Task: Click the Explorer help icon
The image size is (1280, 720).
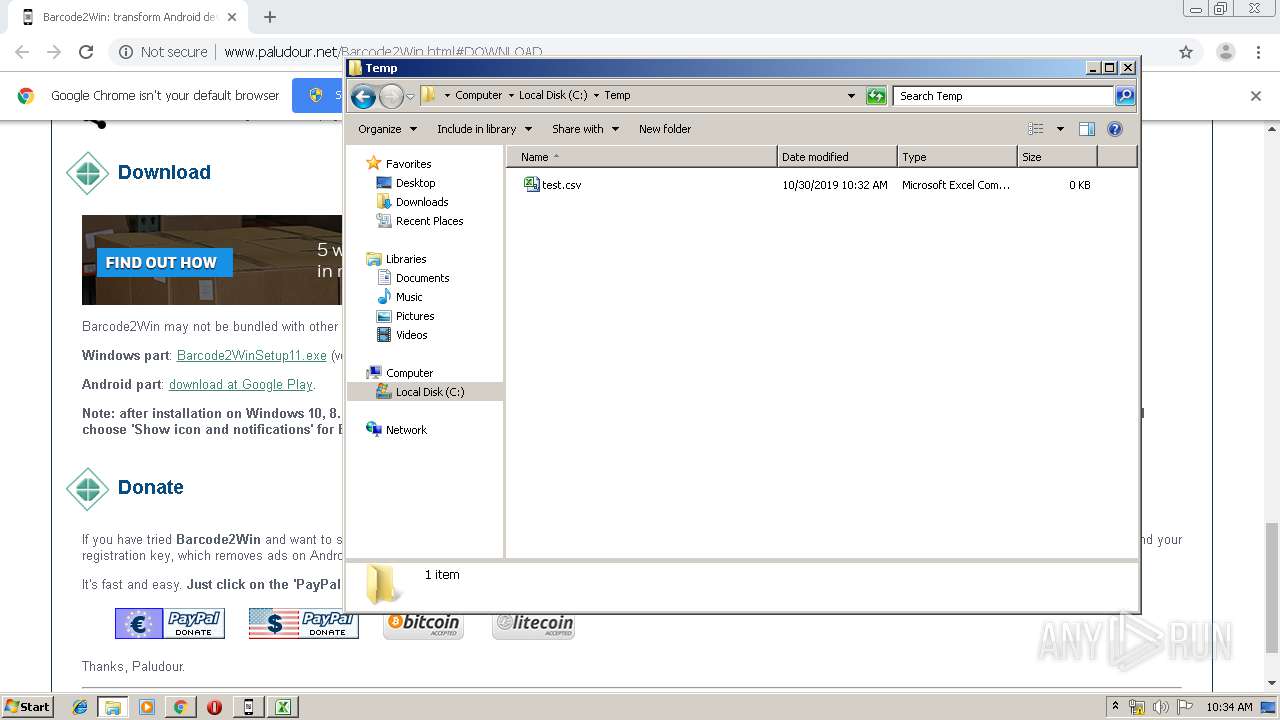Action: (1115, 129)
